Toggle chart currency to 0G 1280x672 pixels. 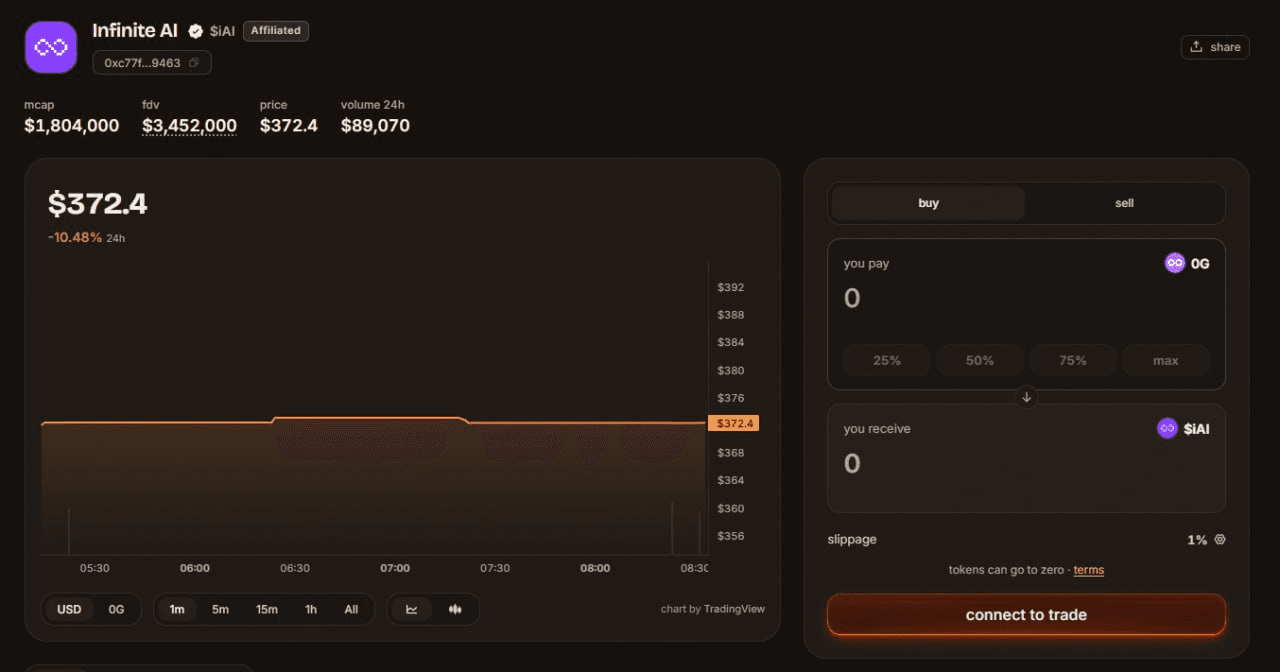116,609
